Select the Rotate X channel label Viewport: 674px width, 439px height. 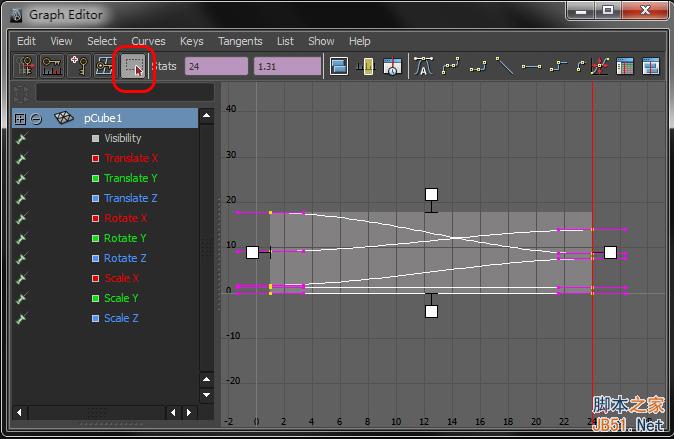click(126, 218)
